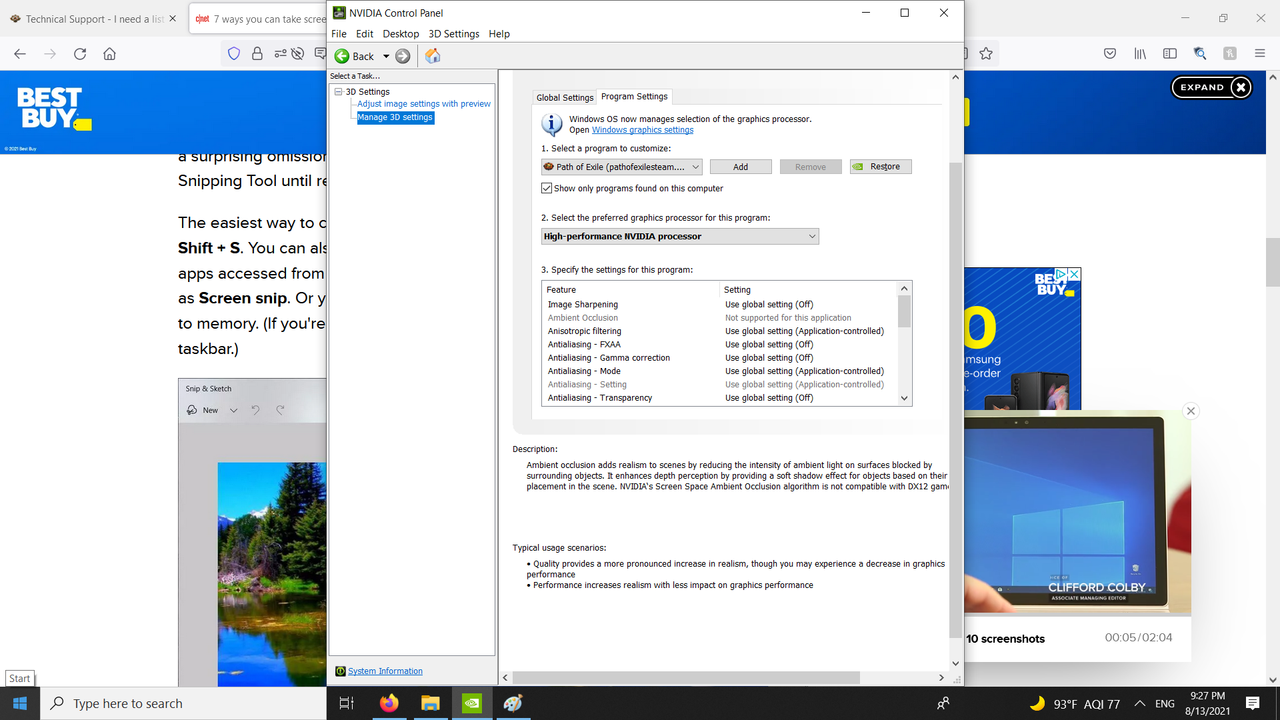The image size is (1280, 720).
Task: Open the Edit menu
Action: pos(365,34)
